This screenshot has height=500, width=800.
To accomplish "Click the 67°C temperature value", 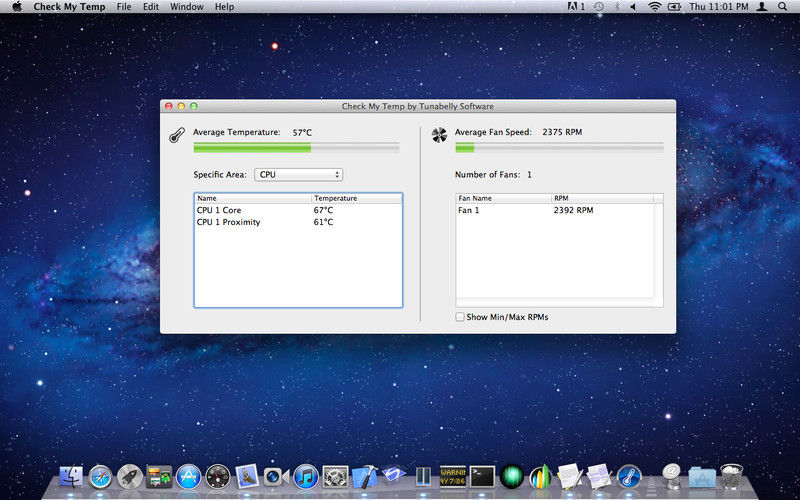I will tap(323, 210).
